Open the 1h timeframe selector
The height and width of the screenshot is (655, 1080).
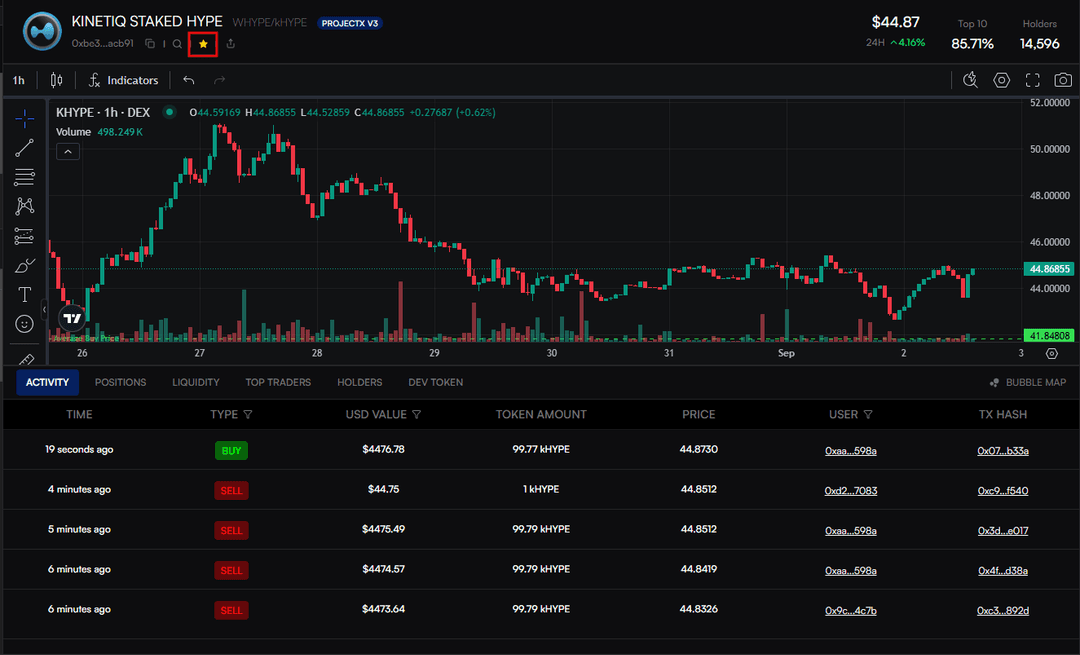click(x=17, y=79)
